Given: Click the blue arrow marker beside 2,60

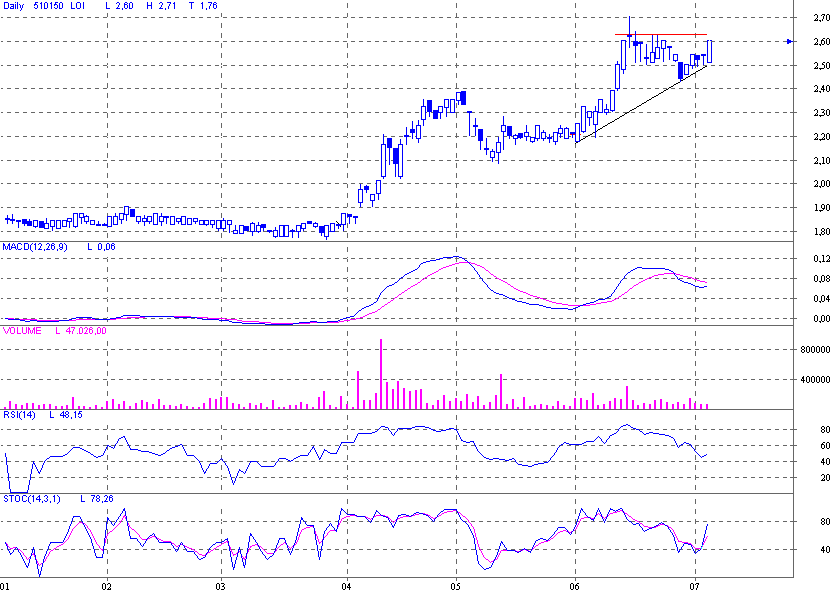Looking at the screenshot, I should point(789,42).
